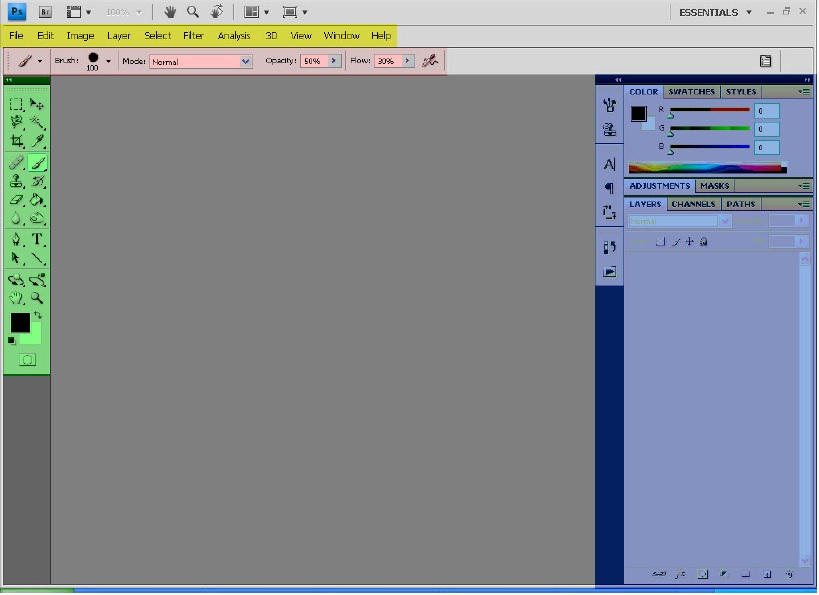Pick the Clone Stamp tool
This screenshot has height=595, width=819.
click(17, 182)
